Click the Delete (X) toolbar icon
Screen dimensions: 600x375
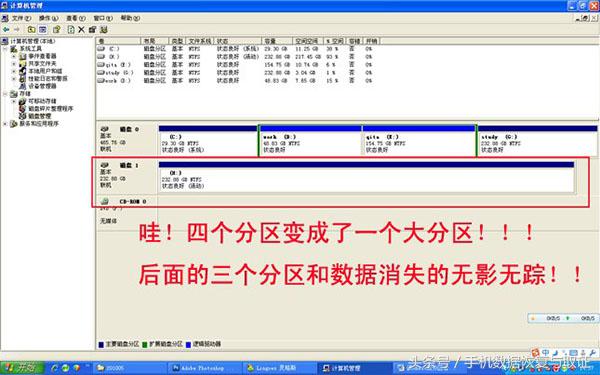click(81, 29)
